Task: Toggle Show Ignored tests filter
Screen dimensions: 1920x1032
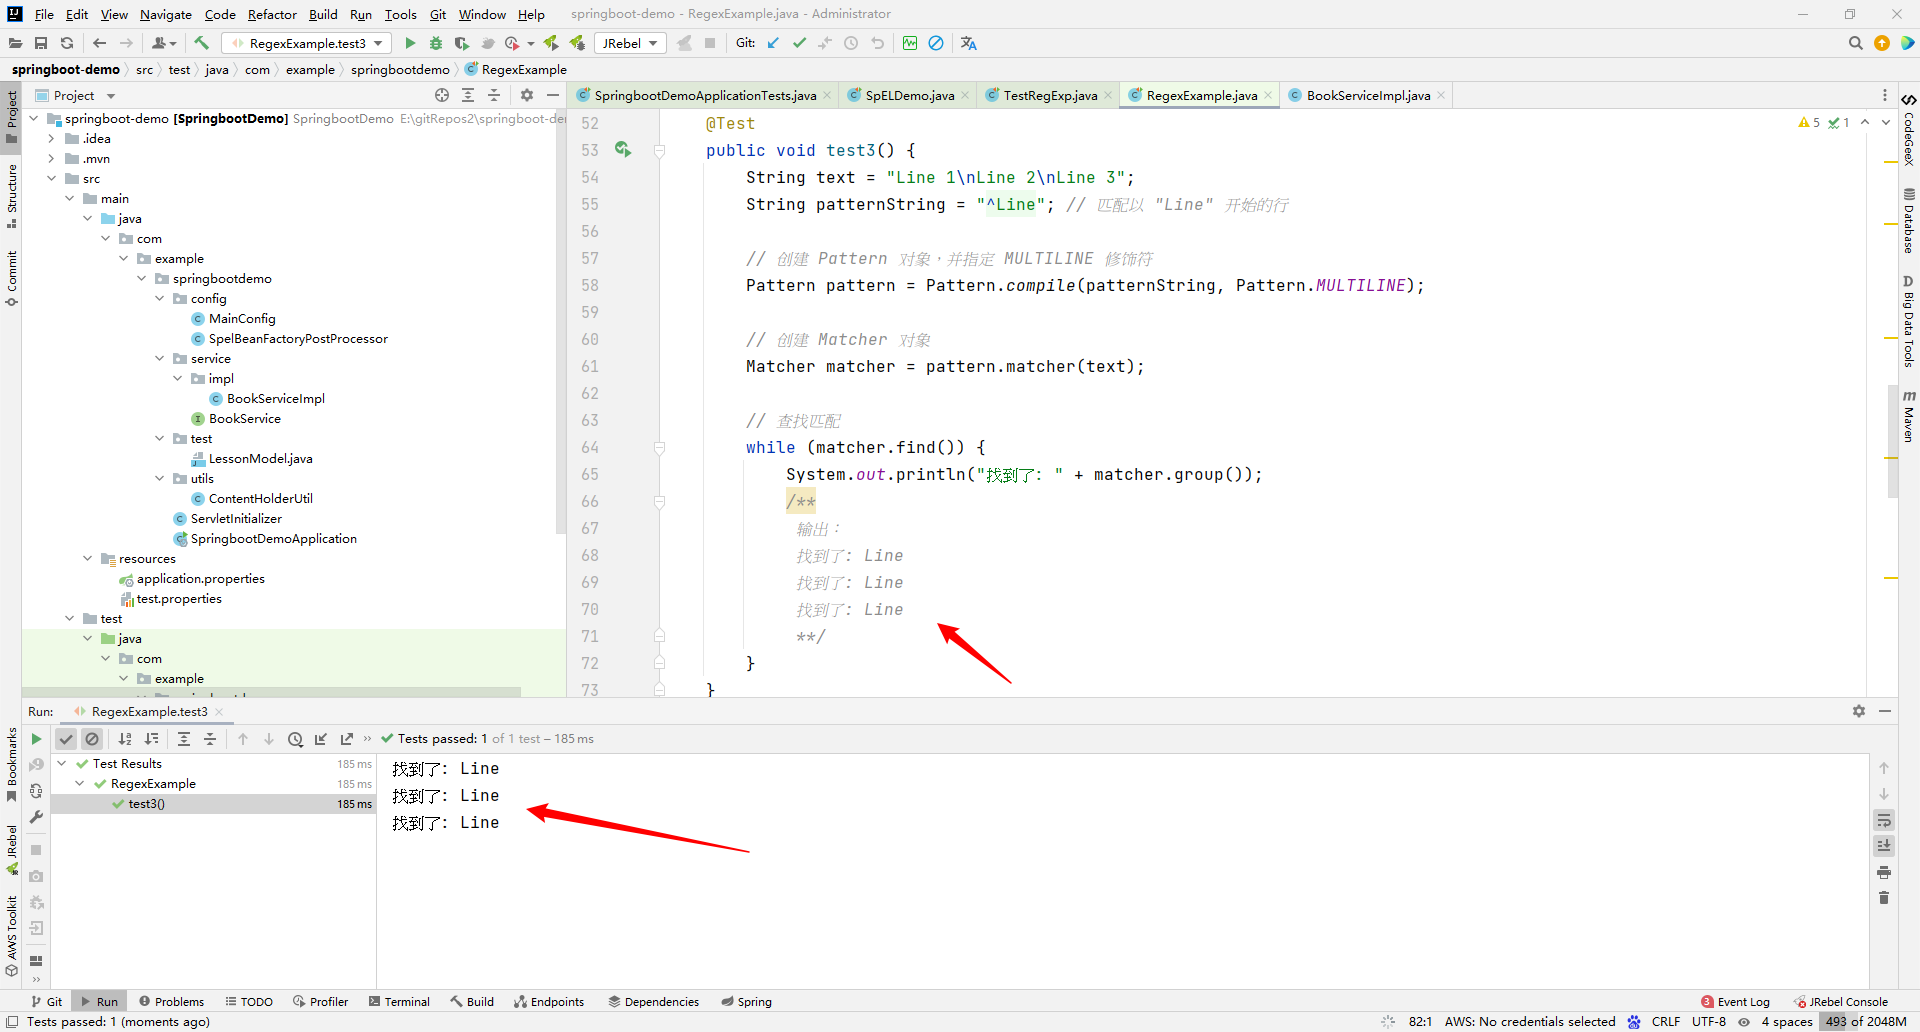Action: [92, 739]
